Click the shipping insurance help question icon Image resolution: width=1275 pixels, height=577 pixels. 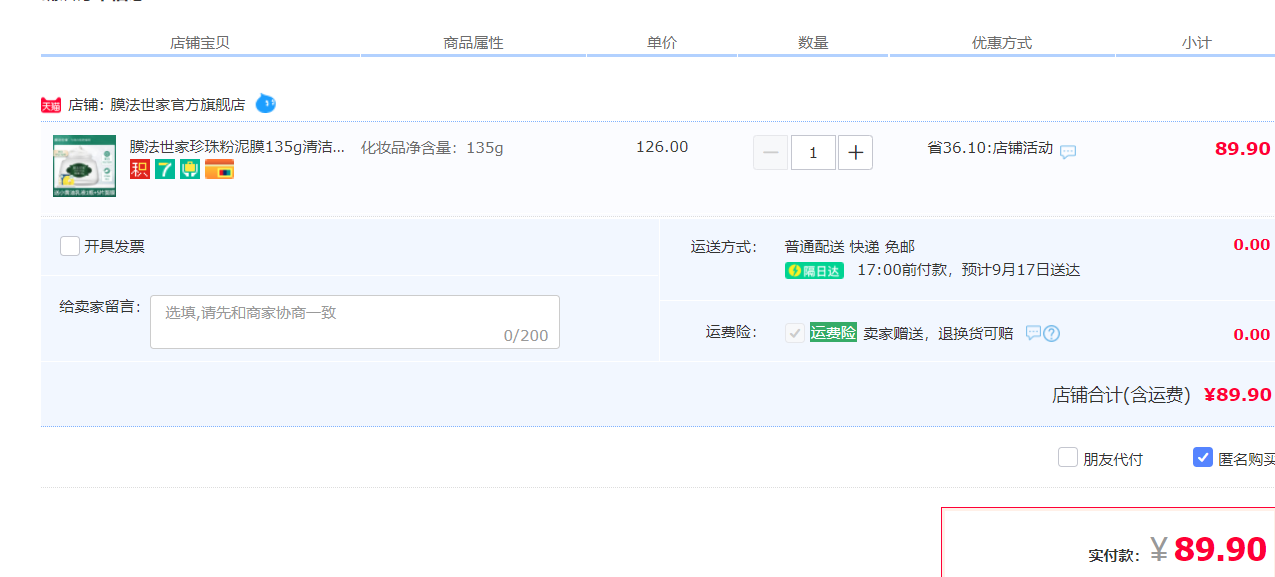(x=1052, y=334)
